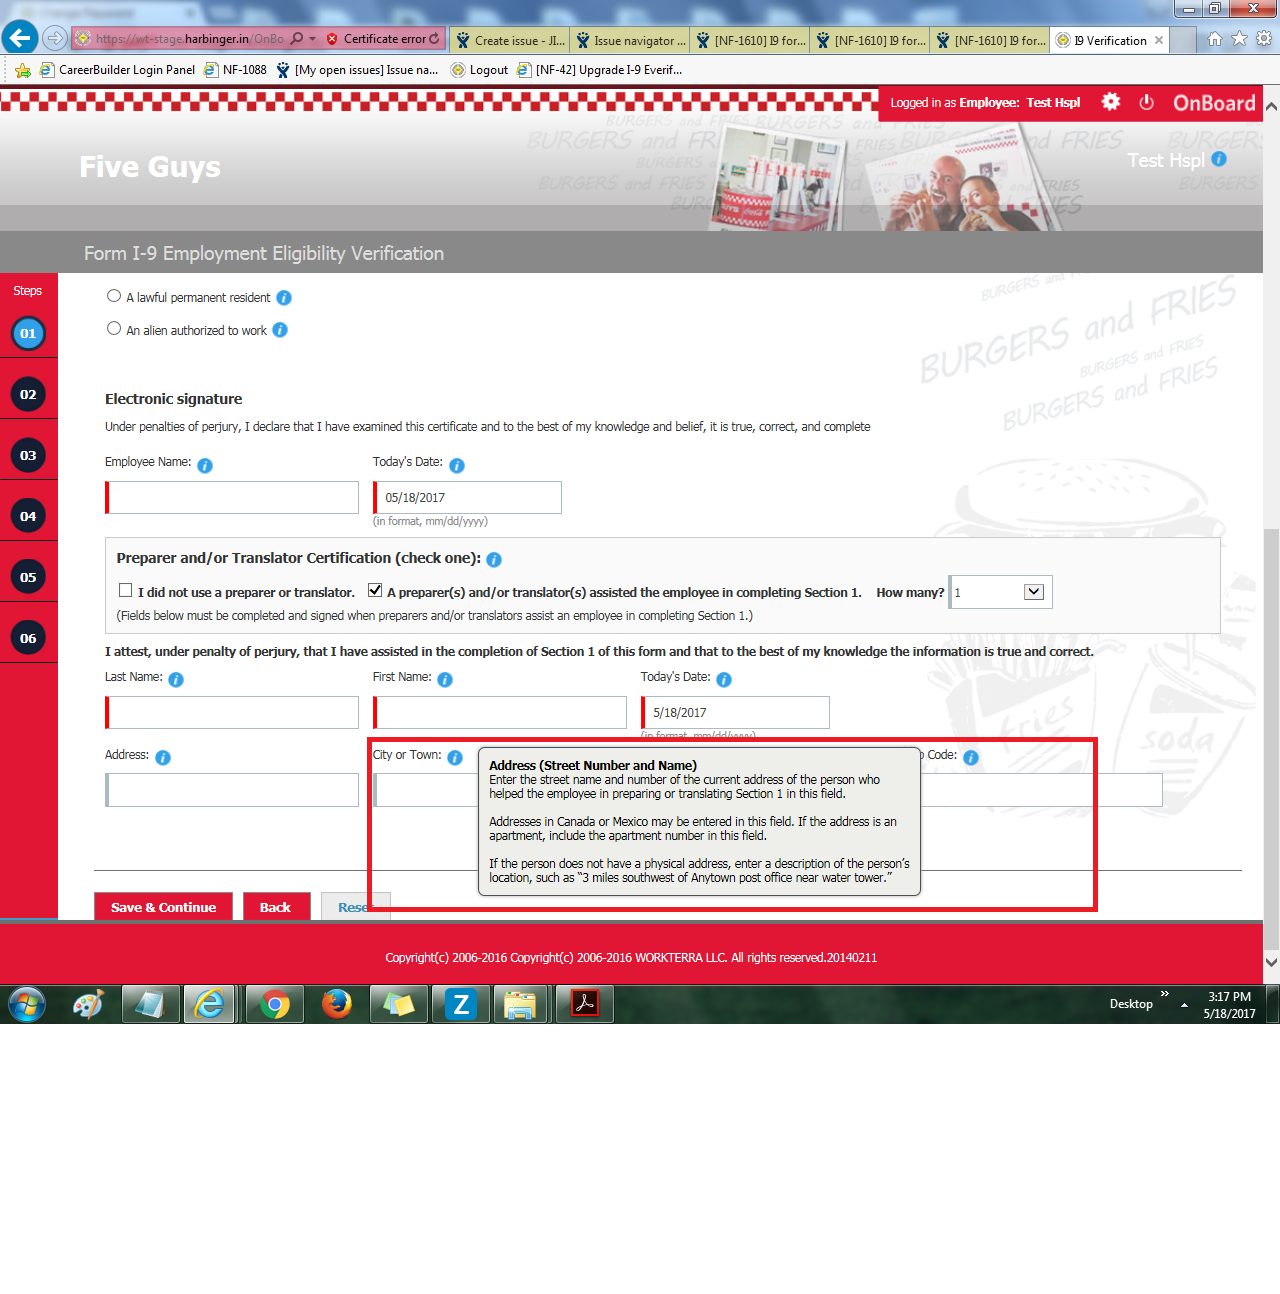Viewport: 1280px width, 1294px height.
Task: Open Logout bookmark in favorites bar
Action: pyautogui.click(x=479, y=70)
